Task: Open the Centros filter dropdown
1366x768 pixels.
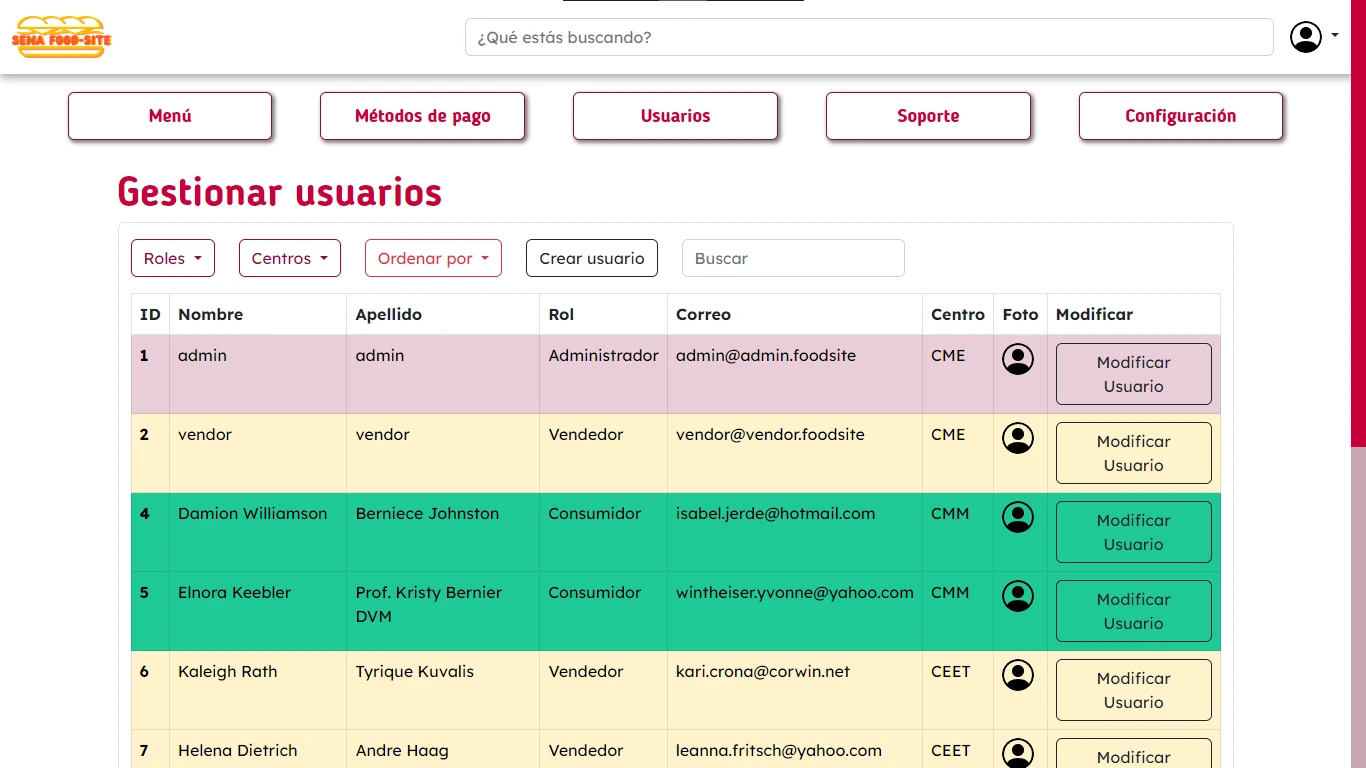Action: coord(290,258)
